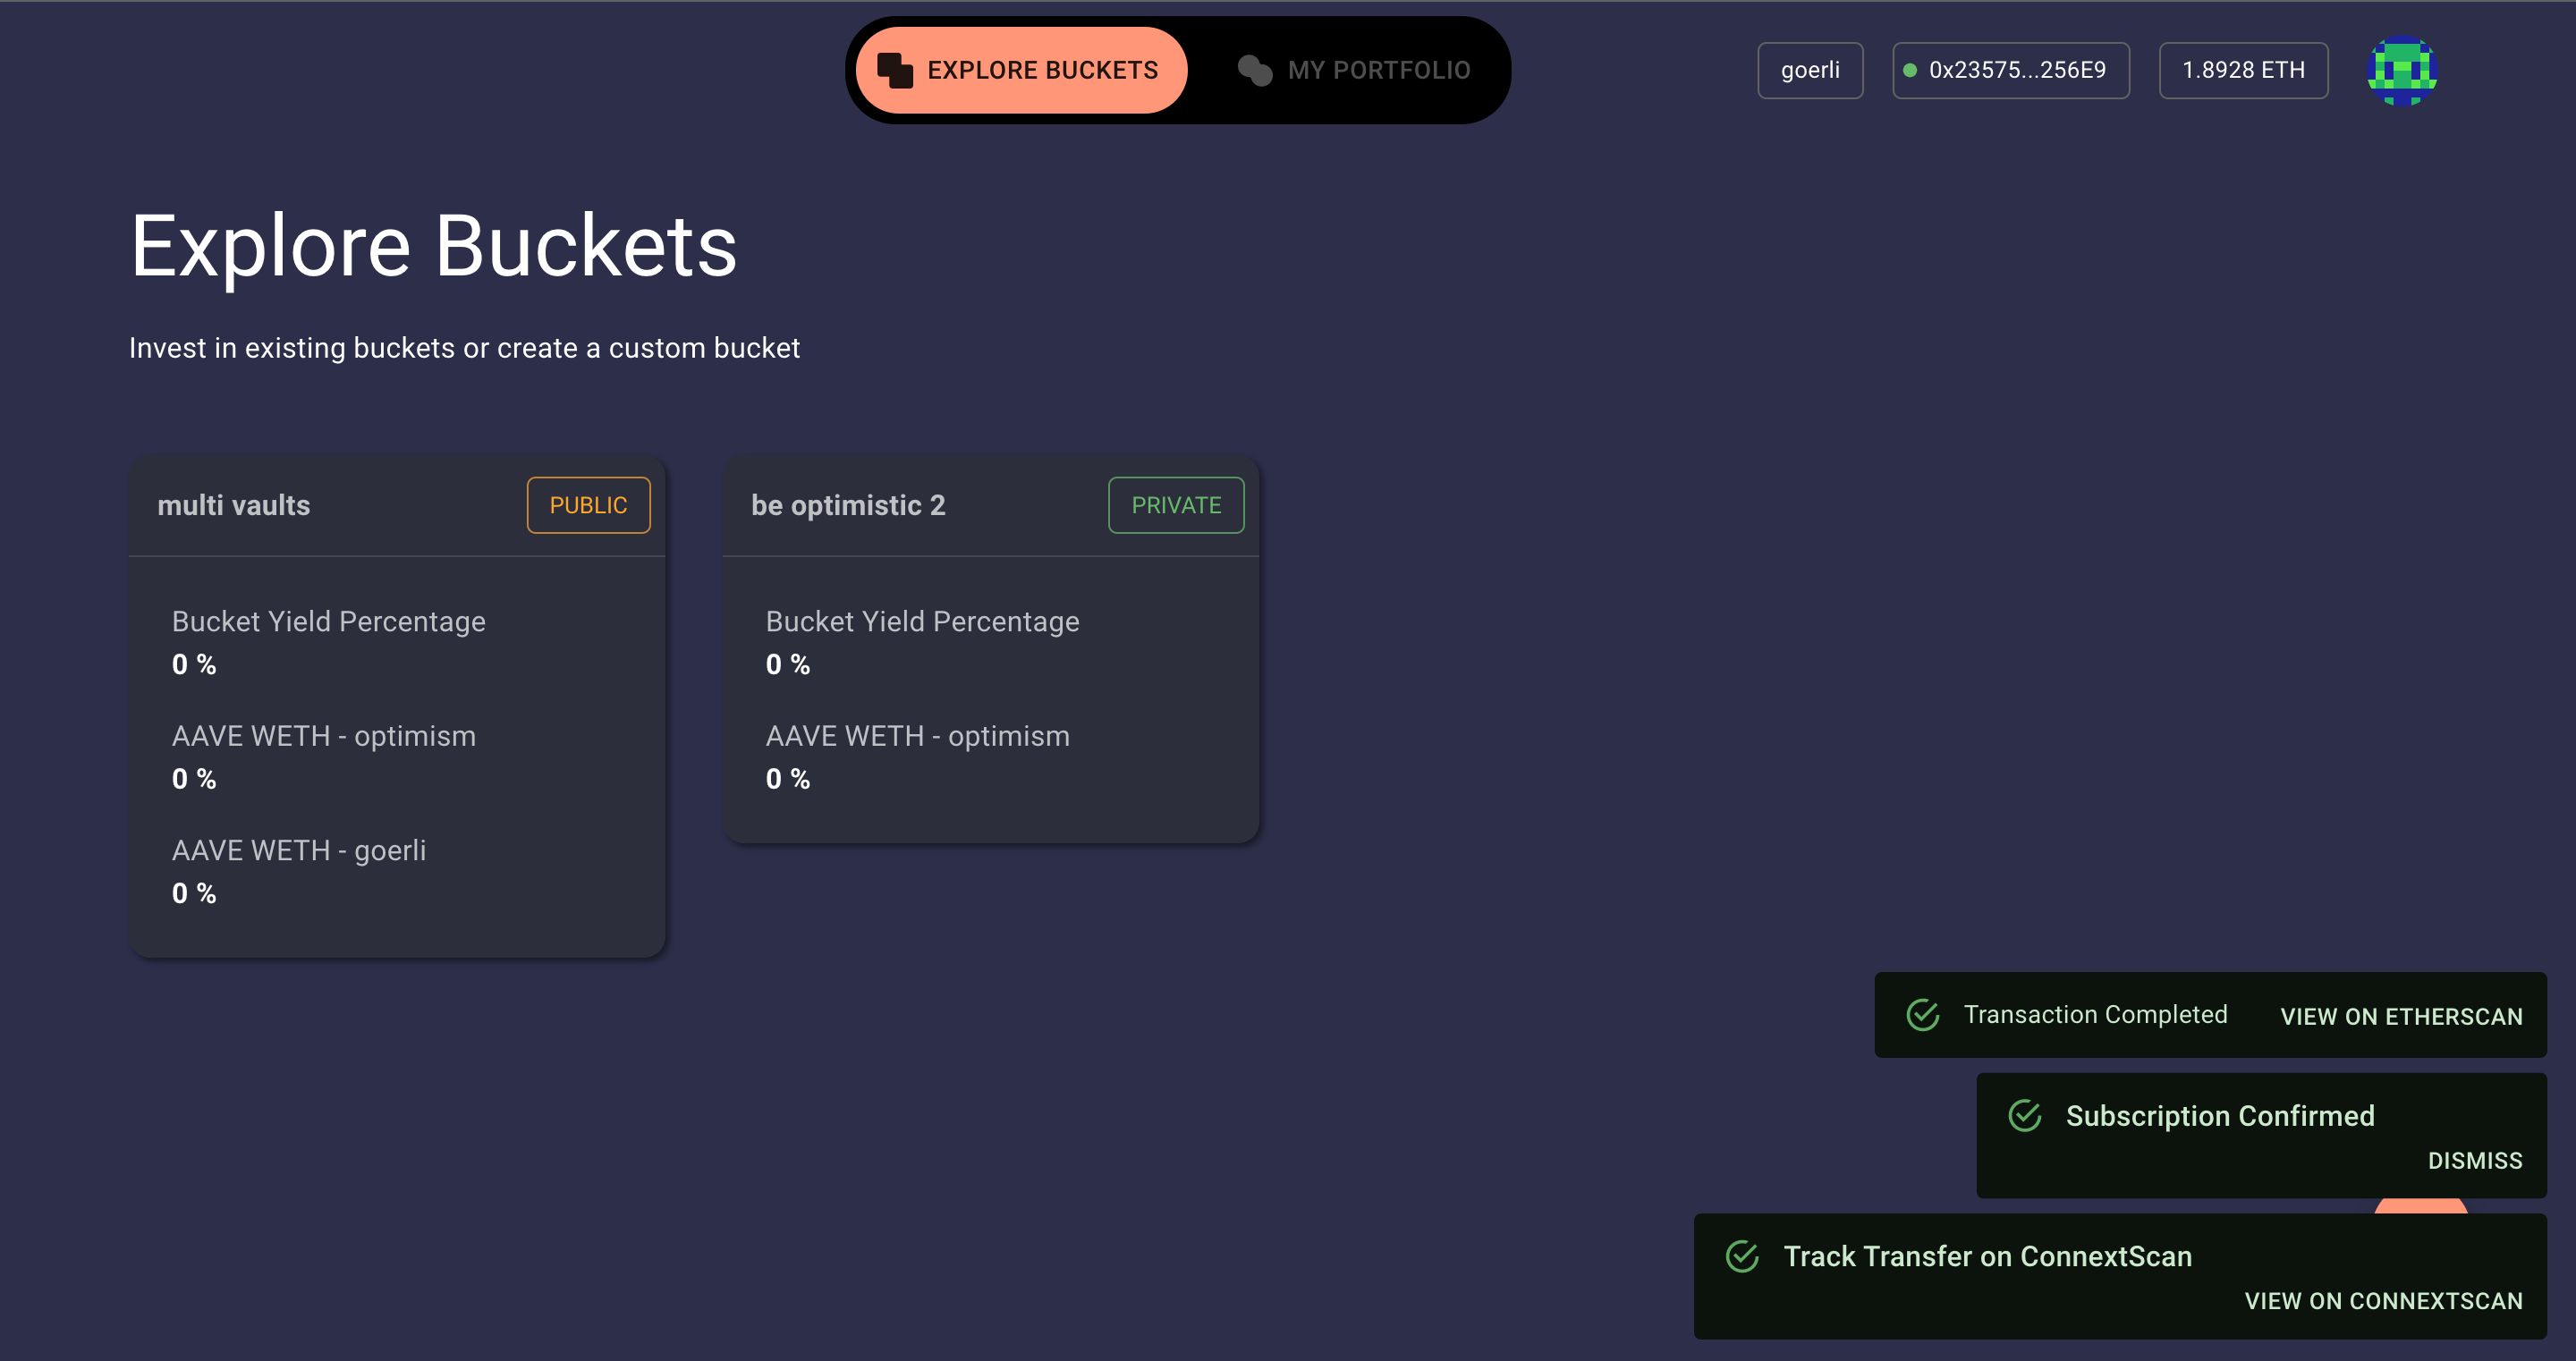Switch to Explore Buckets tab

pos(1017,68)
